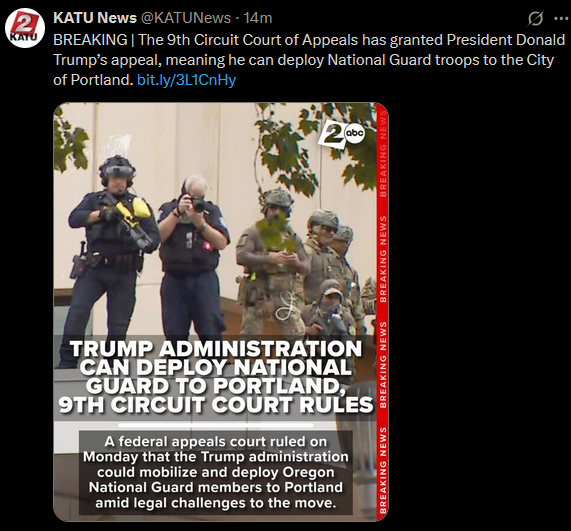Open the KATU News profile avatar
The width and height of the screenshot is (571, 531).
tap(25, 28)
